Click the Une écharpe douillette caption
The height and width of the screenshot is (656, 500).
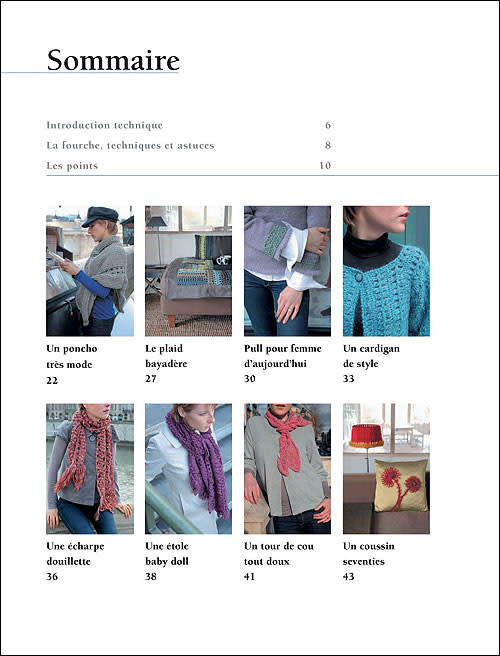pyautogui.click(x=75, y=554)
